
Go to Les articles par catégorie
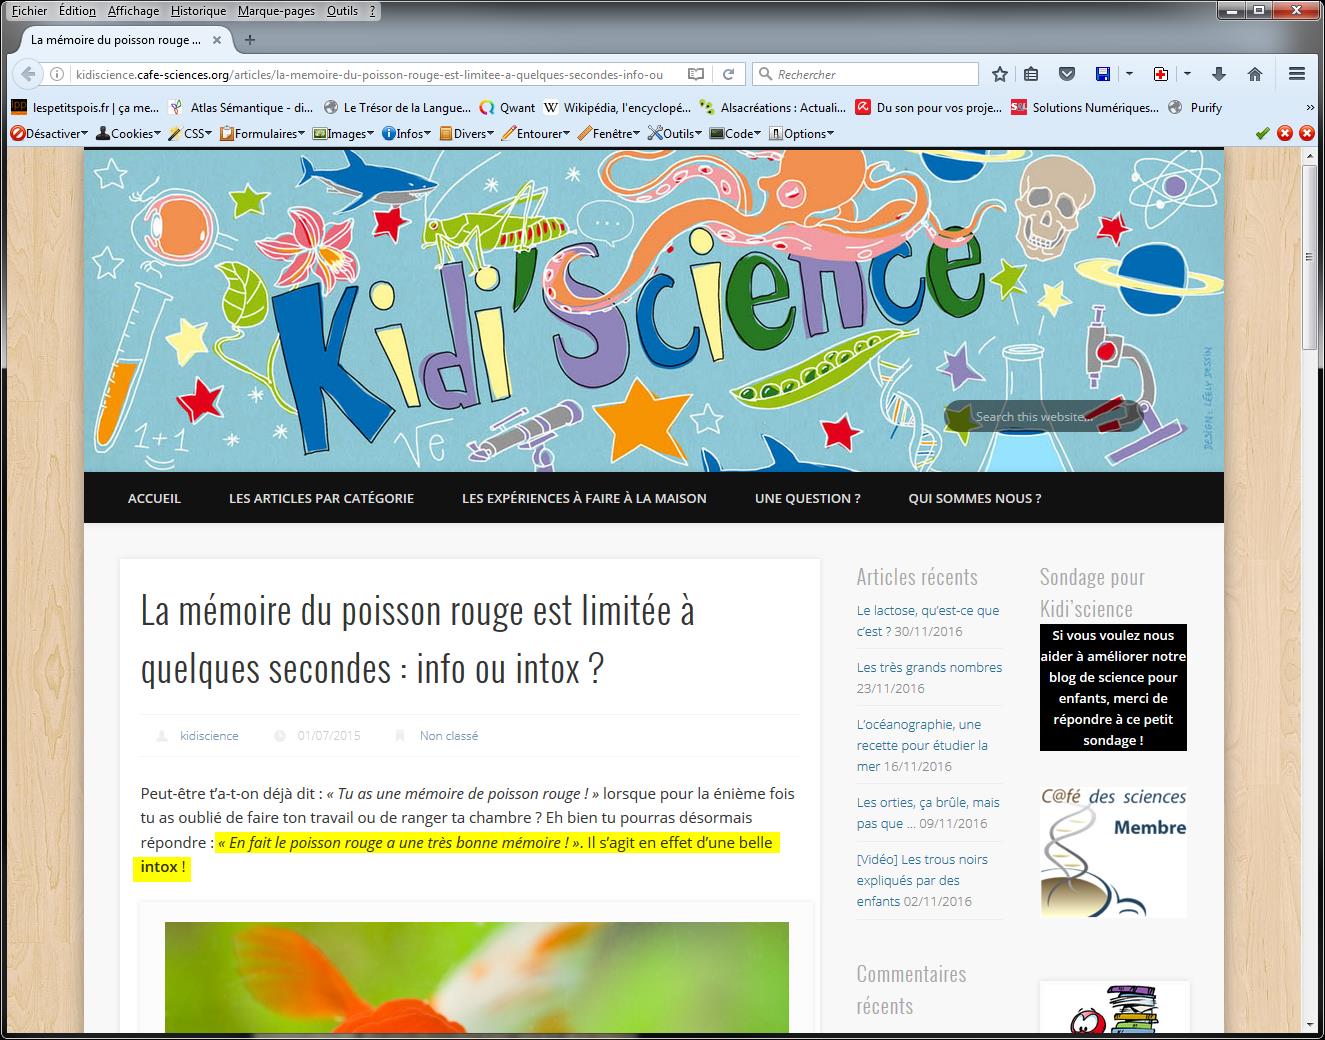tap(321, 498)
